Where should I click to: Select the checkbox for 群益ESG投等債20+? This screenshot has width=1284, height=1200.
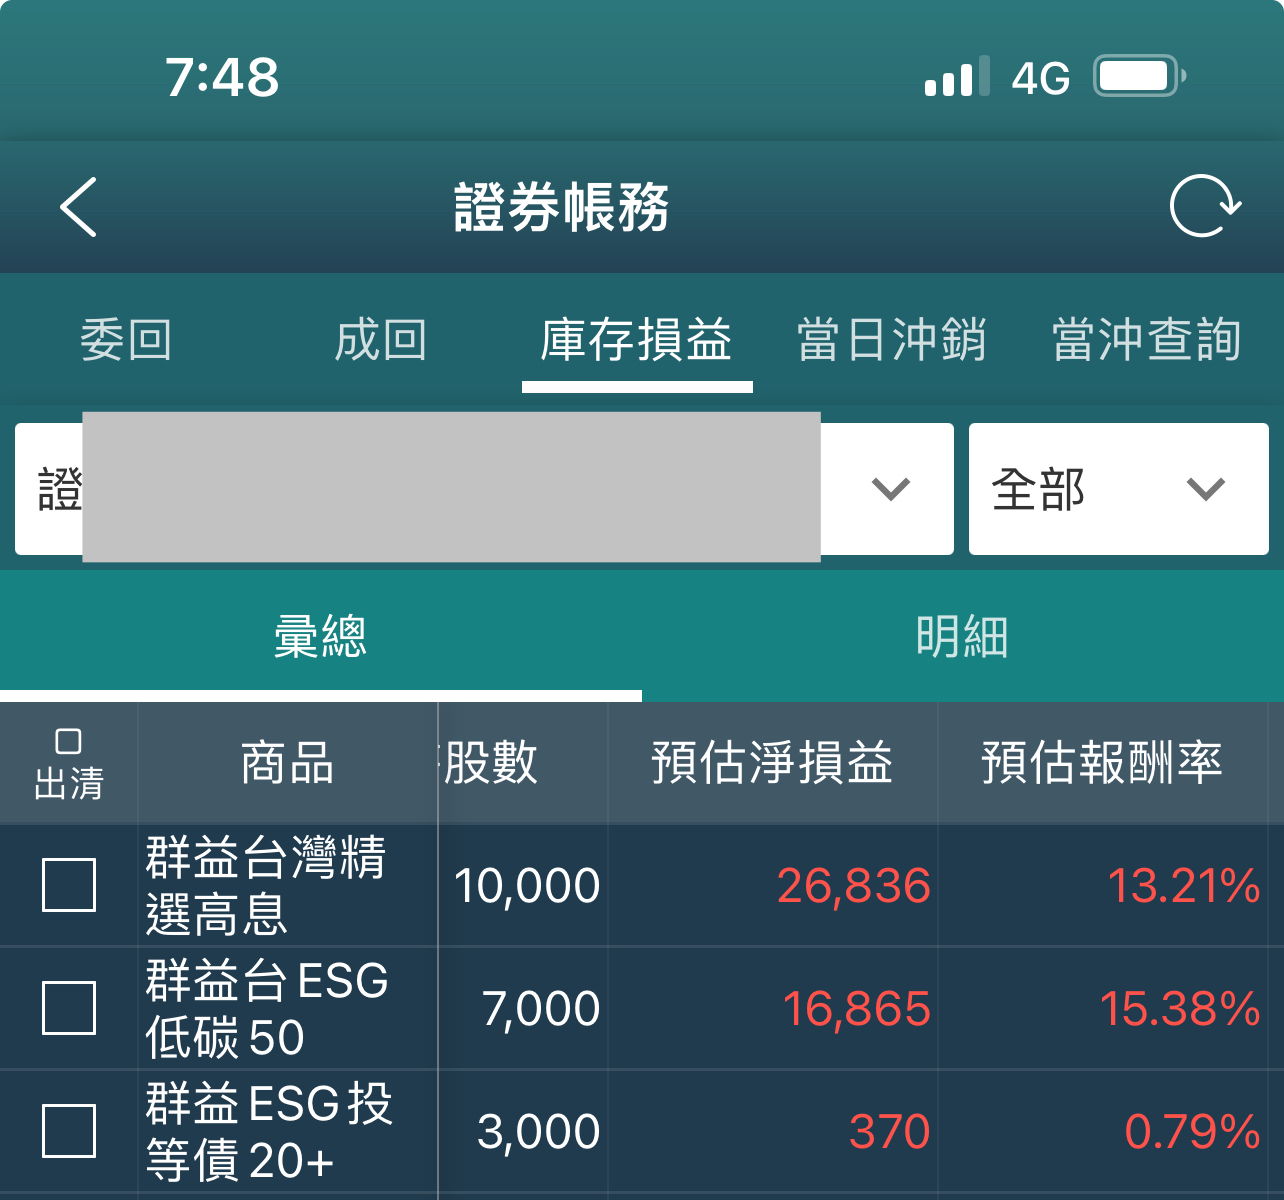[x=69, y=1131]
